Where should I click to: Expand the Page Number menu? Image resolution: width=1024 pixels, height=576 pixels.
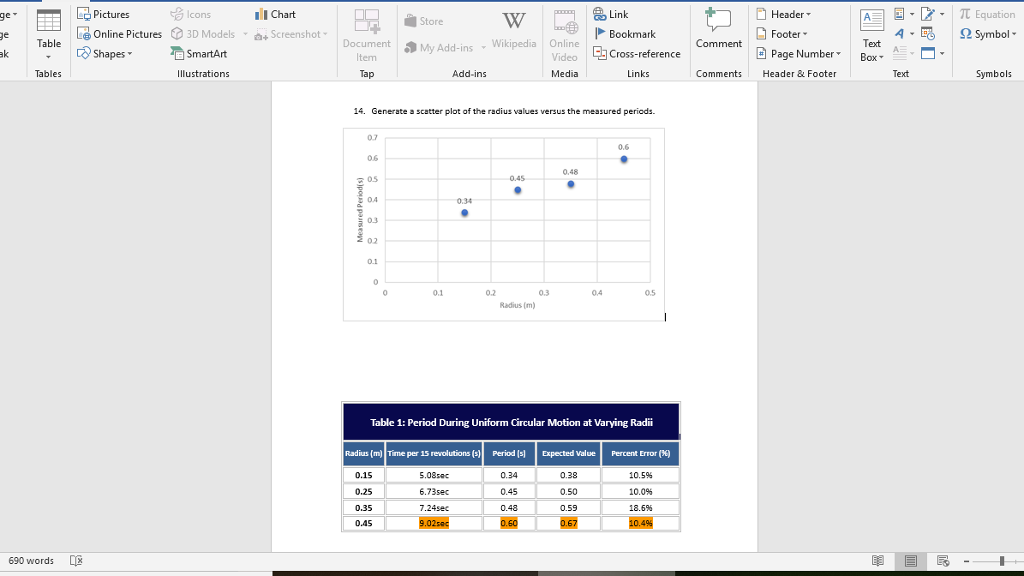click(798, 53)
